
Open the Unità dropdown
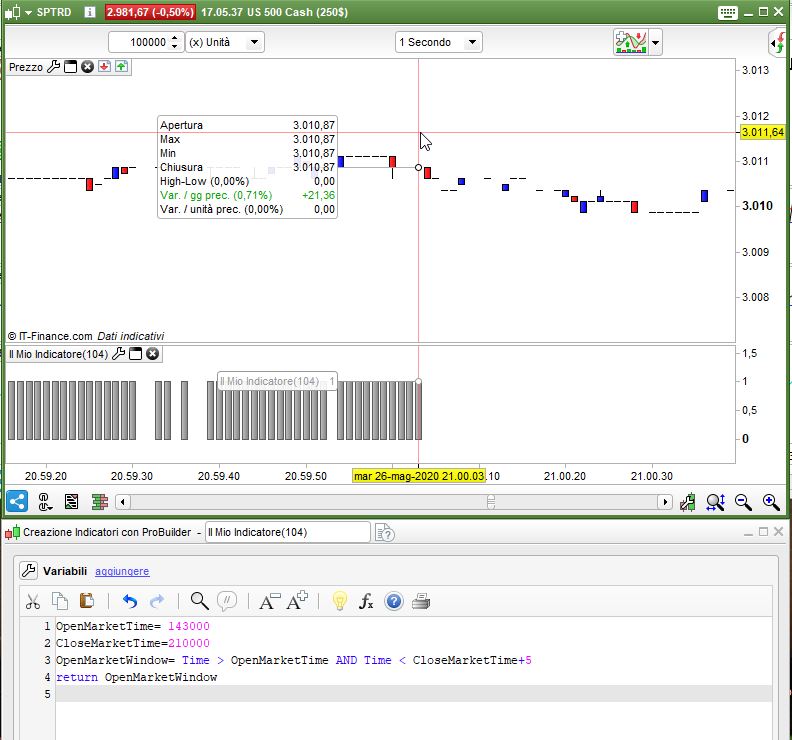click(254, 42)
